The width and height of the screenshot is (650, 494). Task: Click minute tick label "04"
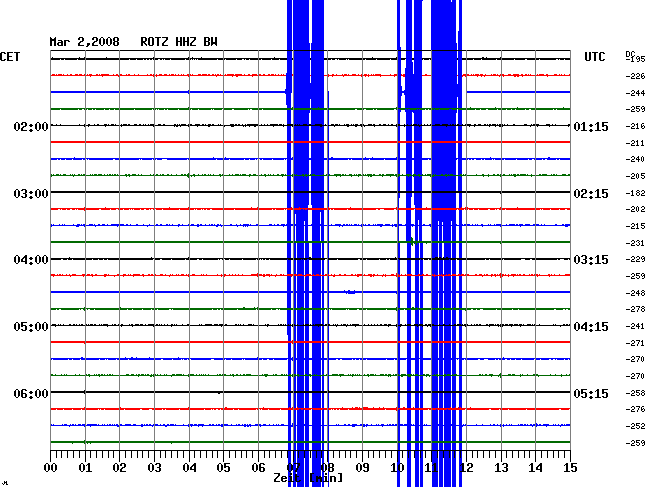coord(189,468)
